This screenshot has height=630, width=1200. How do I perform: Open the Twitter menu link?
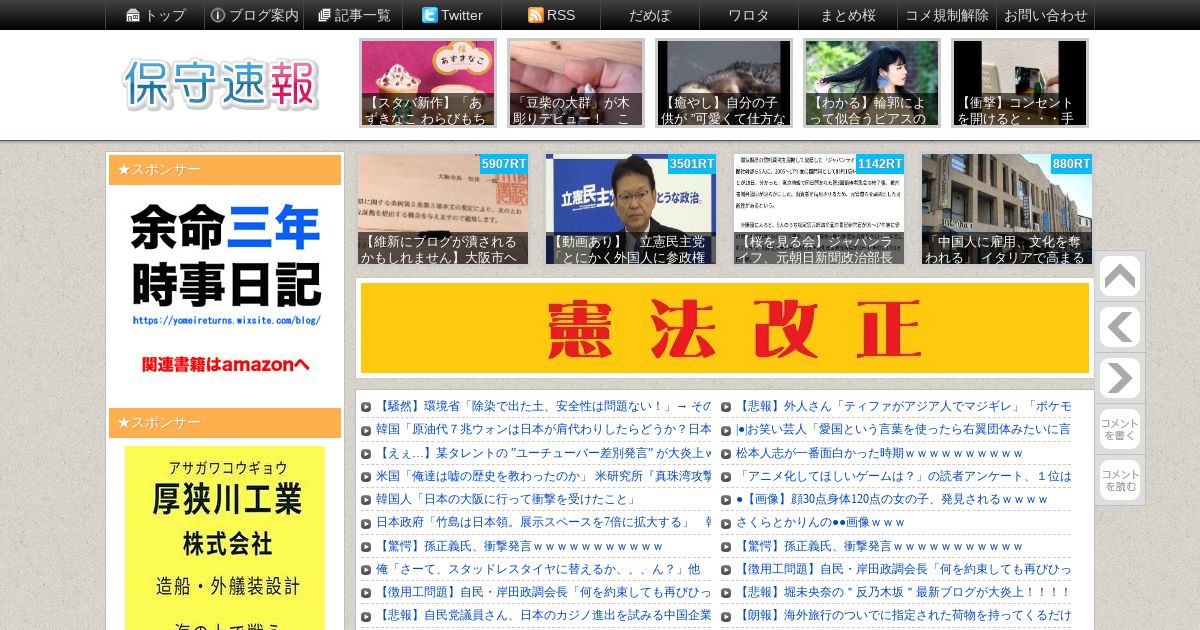452,15
